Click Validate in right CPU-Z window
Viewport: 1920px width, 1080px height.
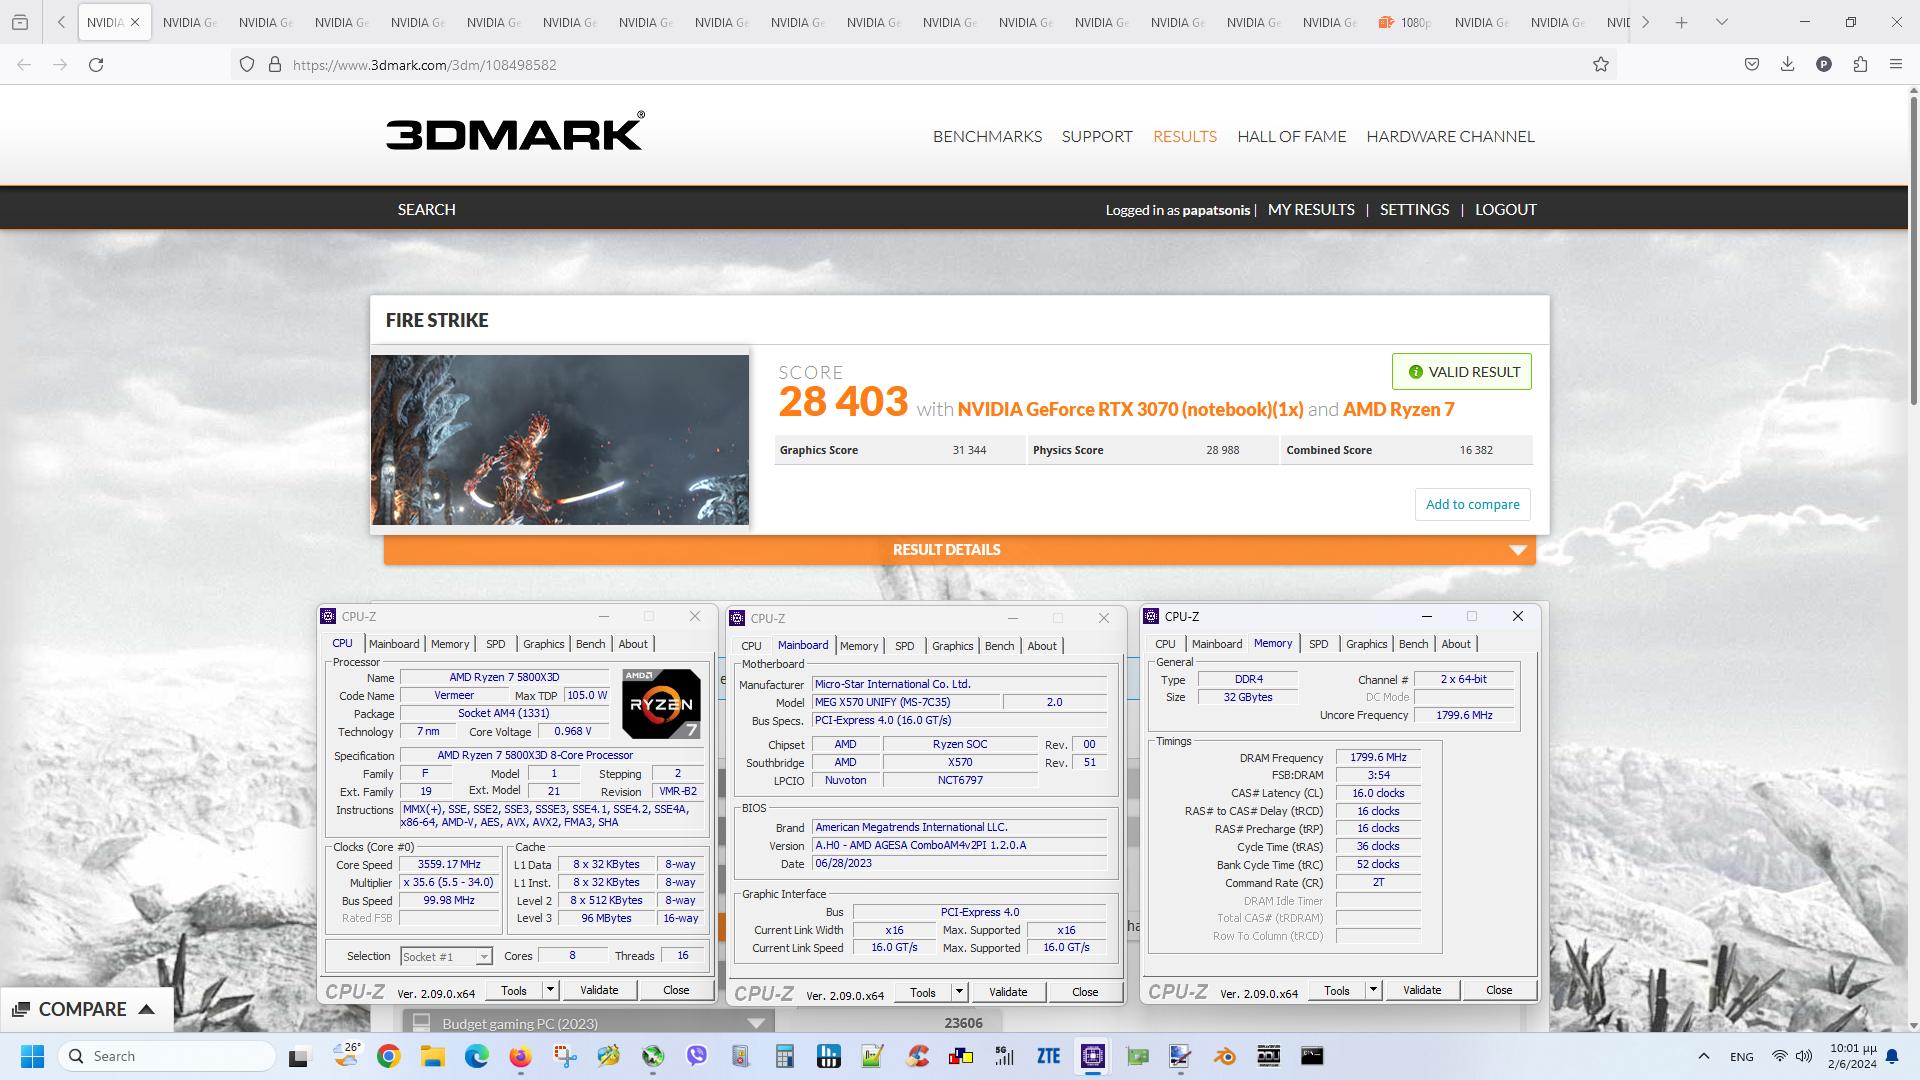click(1422, 990)
